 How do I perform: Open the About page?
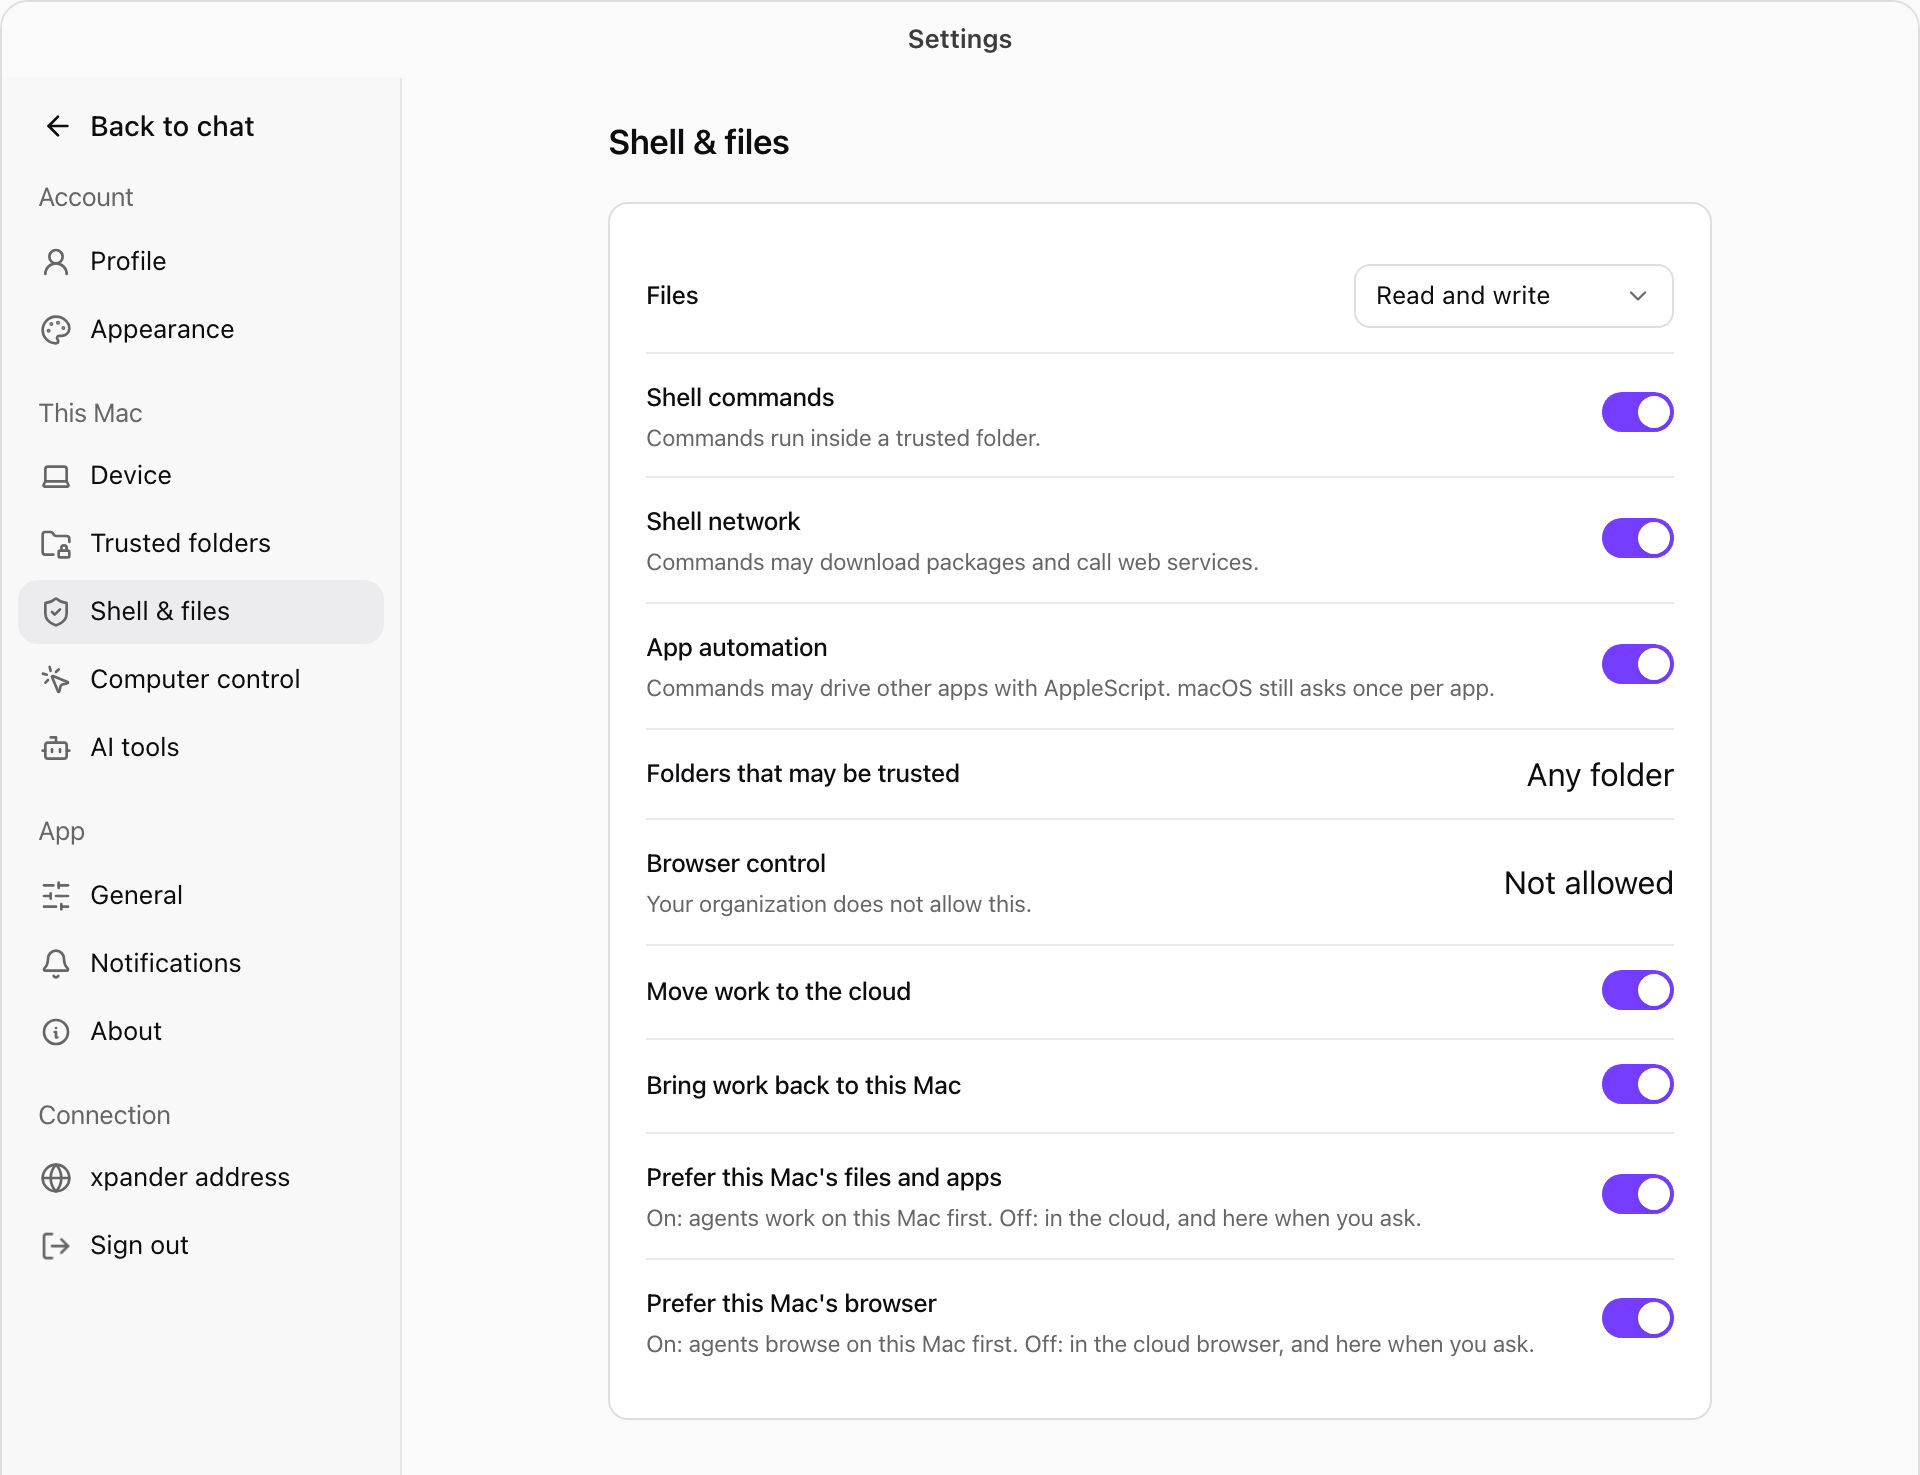(201, 1032)
